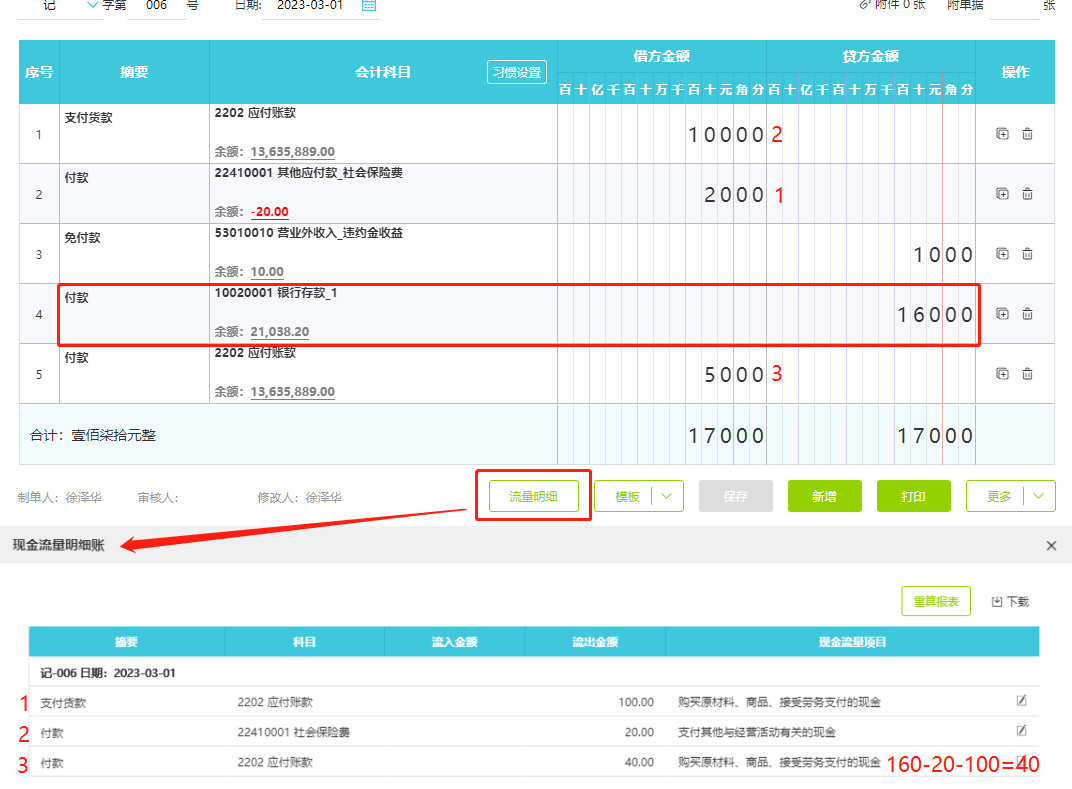1072x789 pixels.
Task: Expand the 记 voucher type dropdown
Action: pos(94,5)
